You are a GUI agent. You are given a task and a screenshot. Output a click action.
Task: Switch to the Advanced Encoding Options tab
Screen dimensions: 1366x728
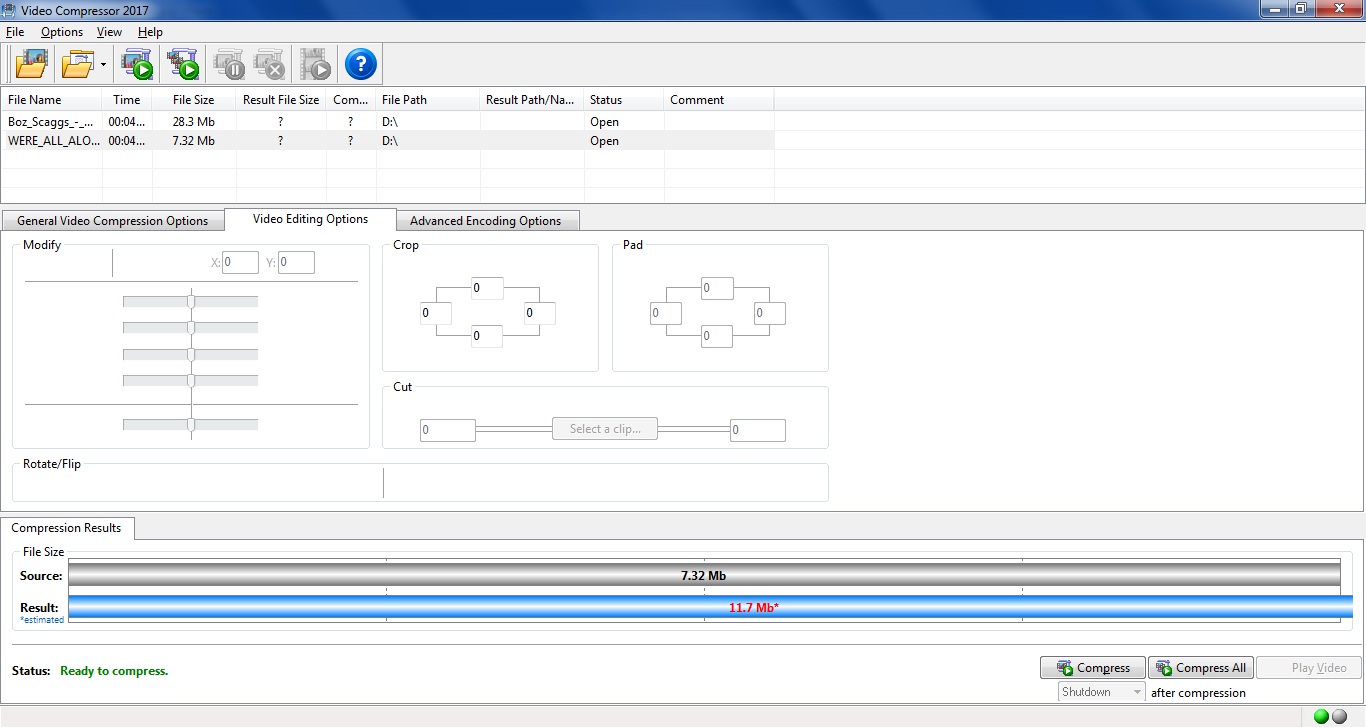[487, 220]
